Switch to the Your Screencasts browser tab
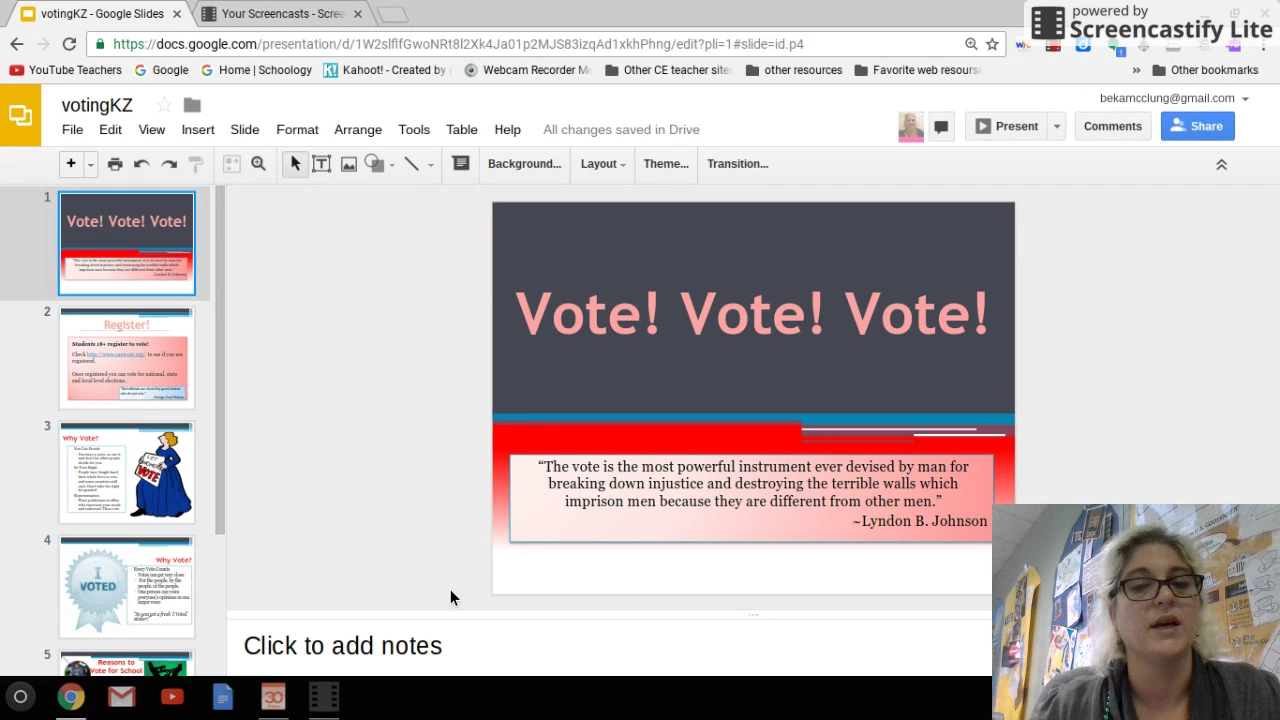 click(281, 14)
